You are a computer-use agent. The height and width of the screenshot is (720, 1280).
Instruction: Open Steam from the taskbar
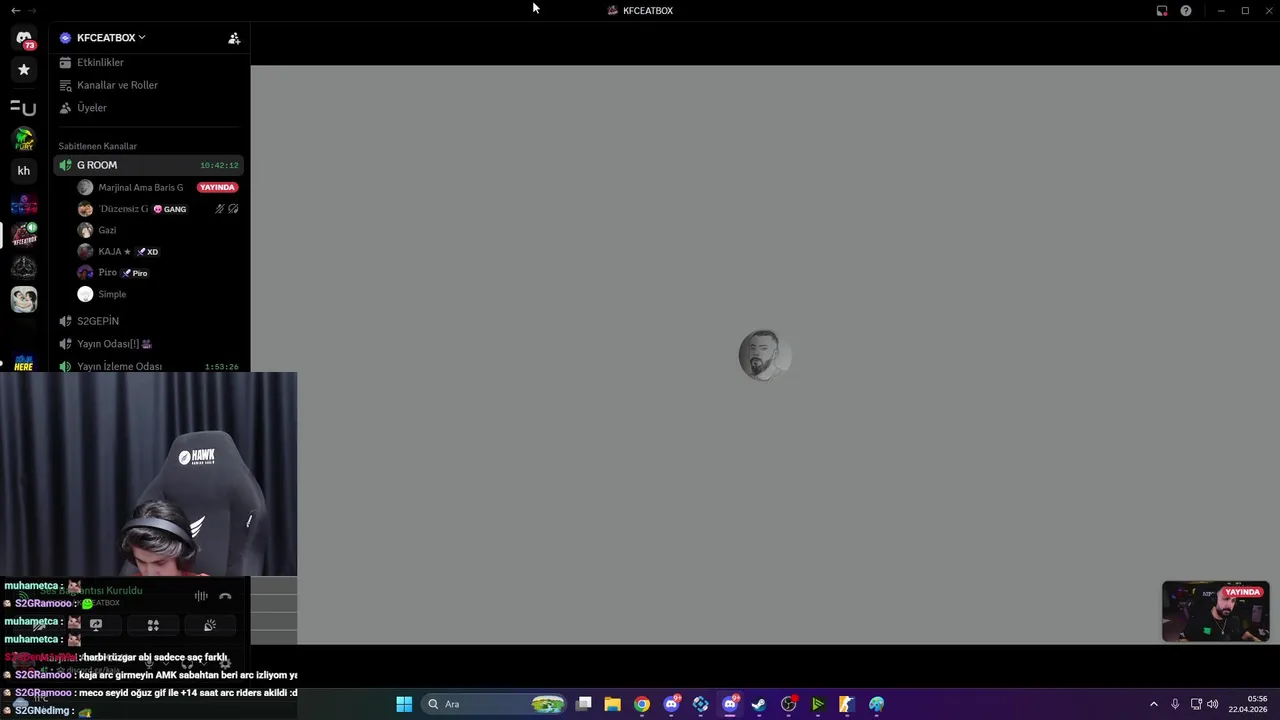coord(759,704)
